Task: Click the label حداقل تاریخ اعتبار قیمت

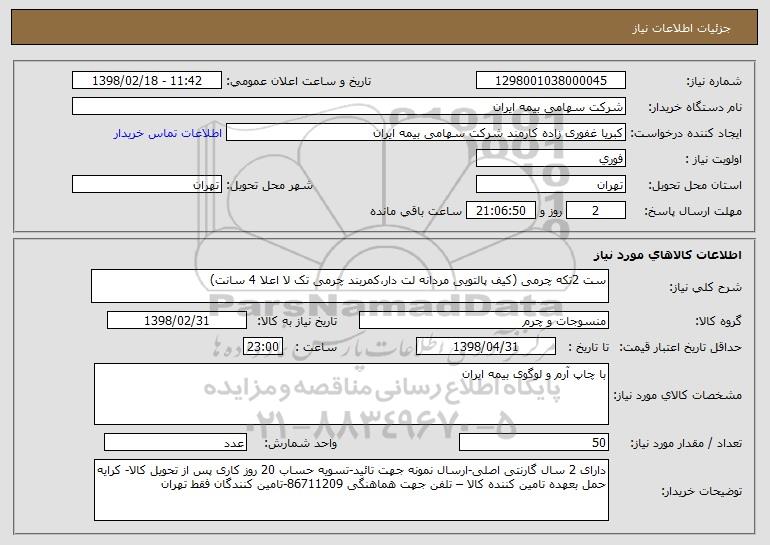Action: point(681,347)
